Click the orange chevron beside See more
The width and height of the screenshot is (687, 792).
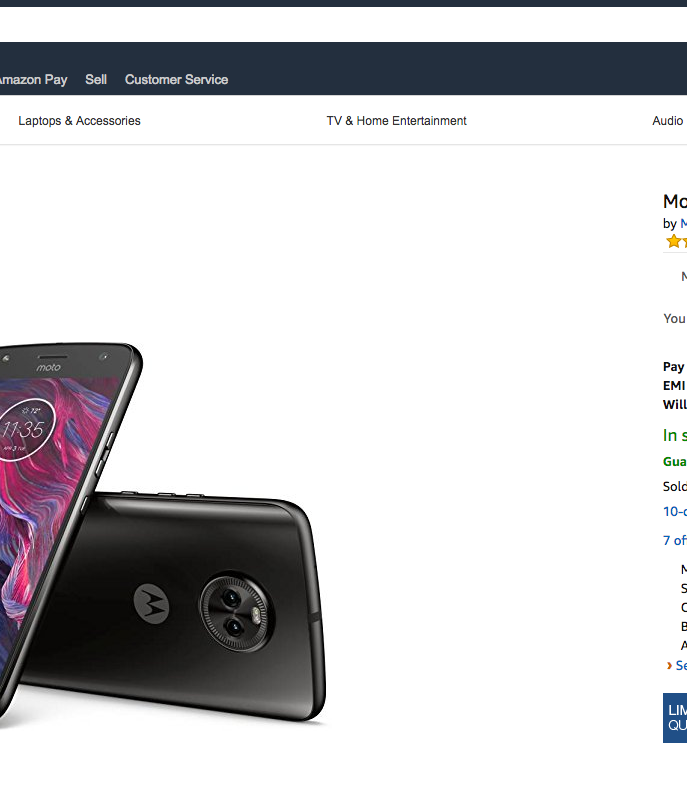pyautogui.click(x=669, y=665)
